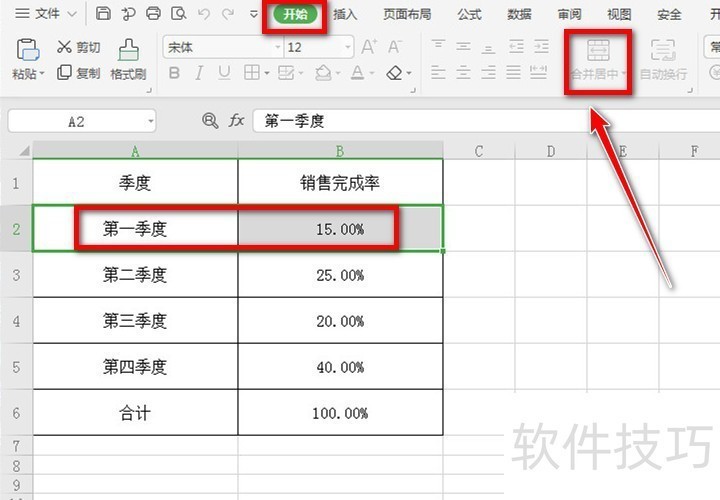Click the fx insert function icon
This screenshot has width=720, height=500.
pyautogui.click(x=236, y=121)
